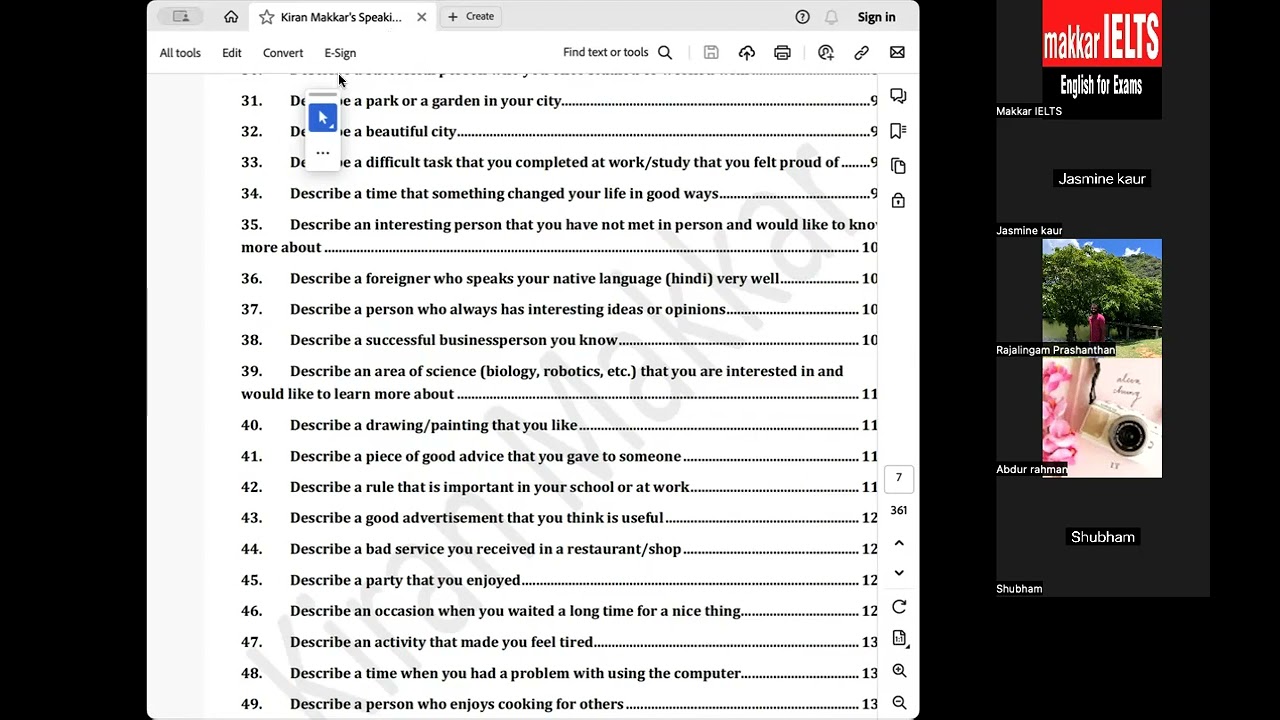Click the Create button
1280x720 pixels.
[x=471, y=16]
